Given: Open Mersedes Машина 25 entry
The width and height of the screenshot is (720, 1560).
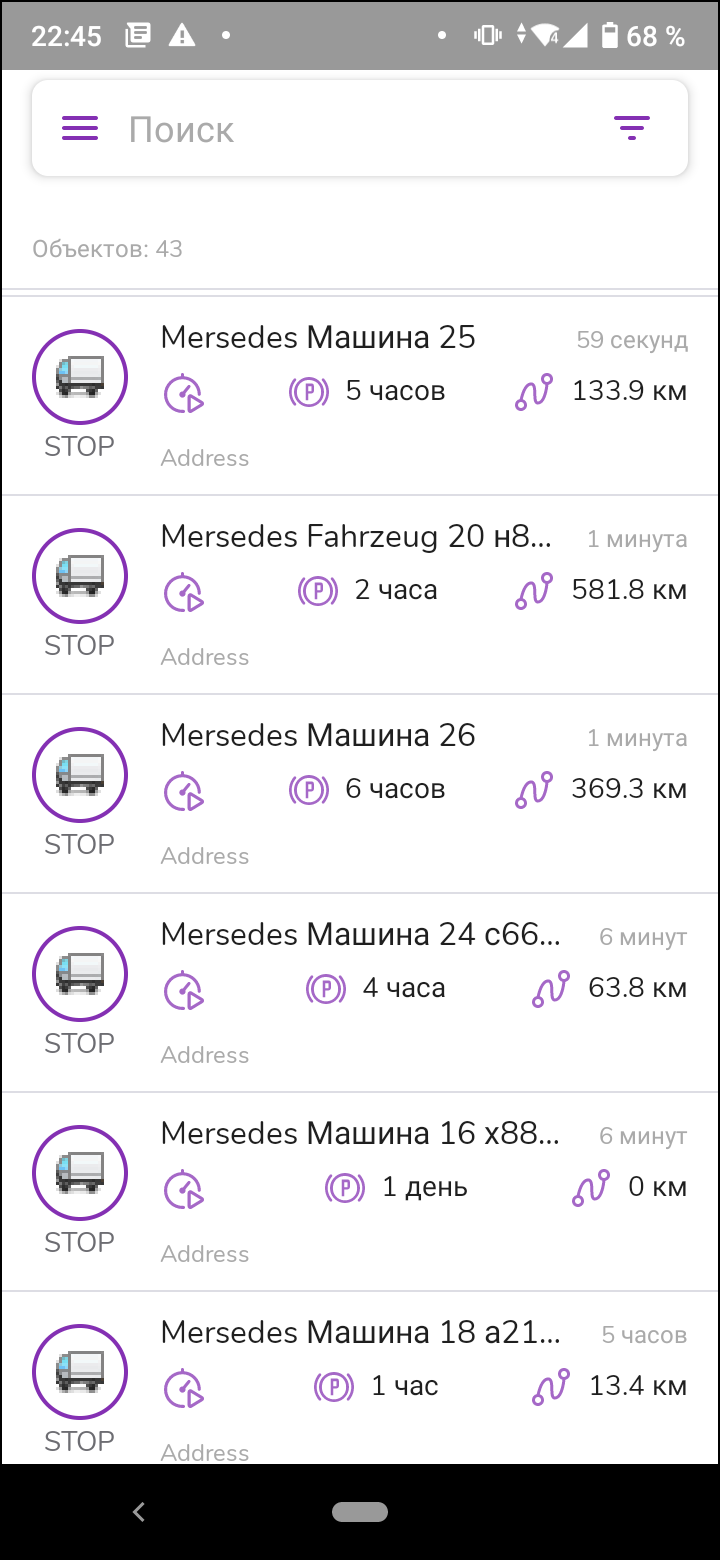Looking at the screenshot, I should click(360, 396).
